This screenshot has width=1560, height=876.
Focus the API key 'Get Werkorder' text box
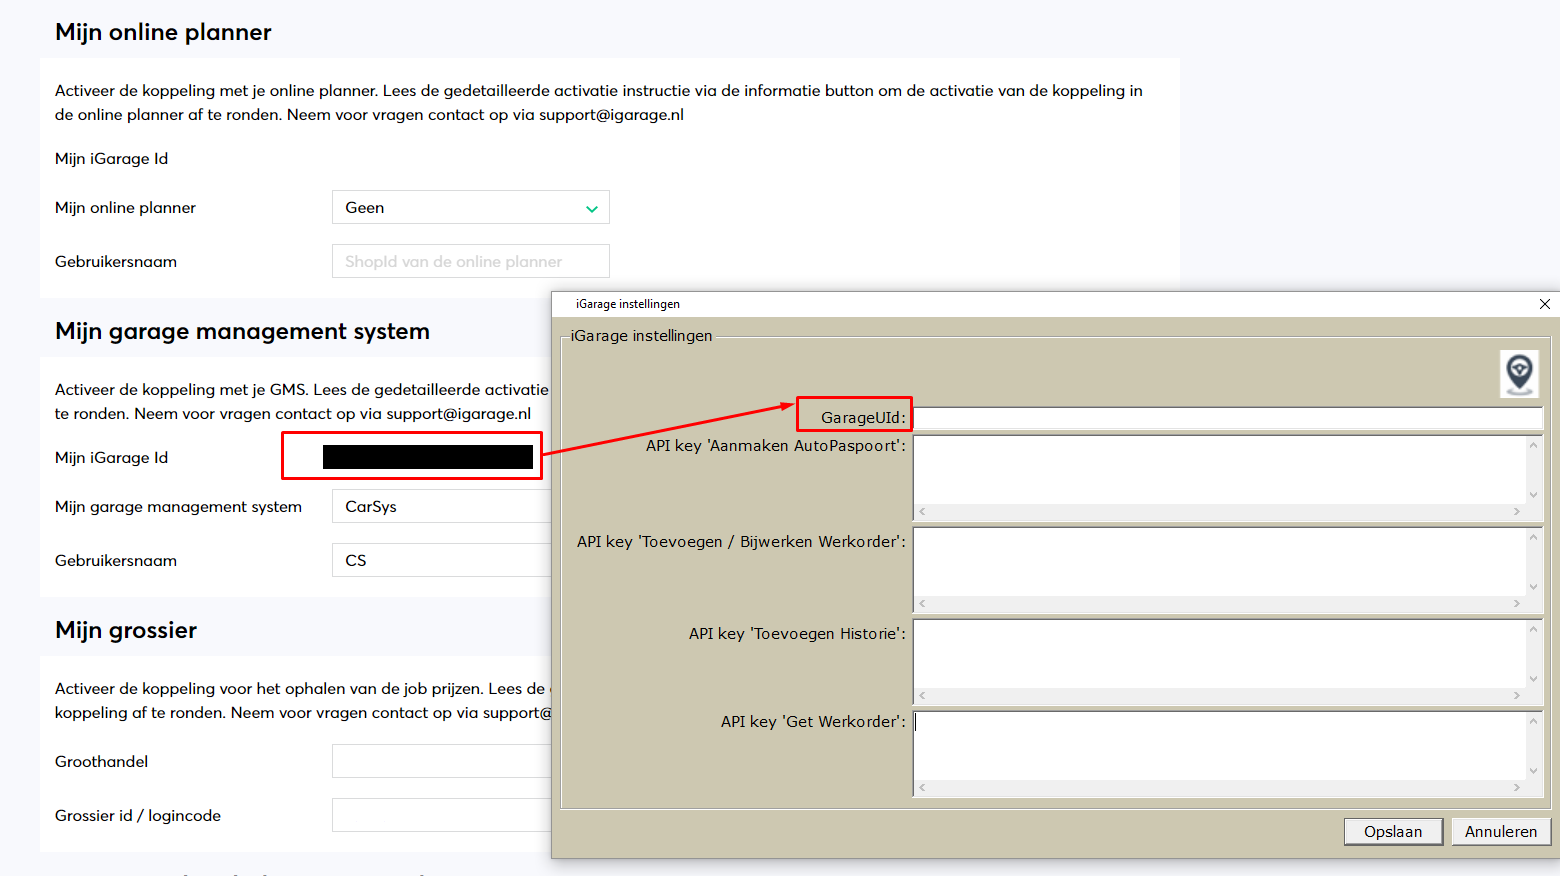click(1219, 746)
